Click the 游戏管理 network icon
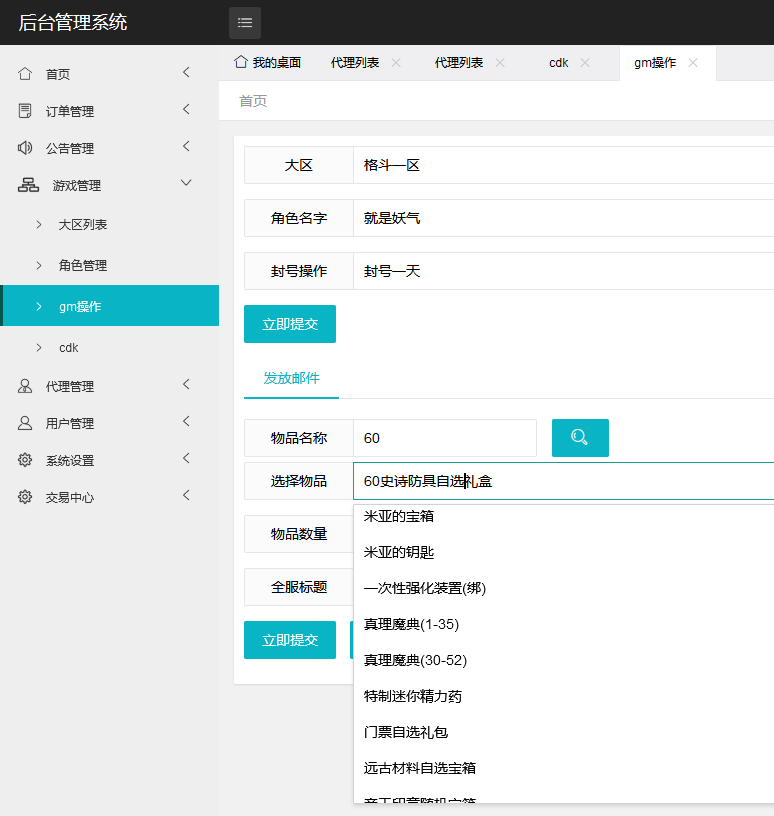This screenshot has width=774, height=816. click(x=28, y=185)
